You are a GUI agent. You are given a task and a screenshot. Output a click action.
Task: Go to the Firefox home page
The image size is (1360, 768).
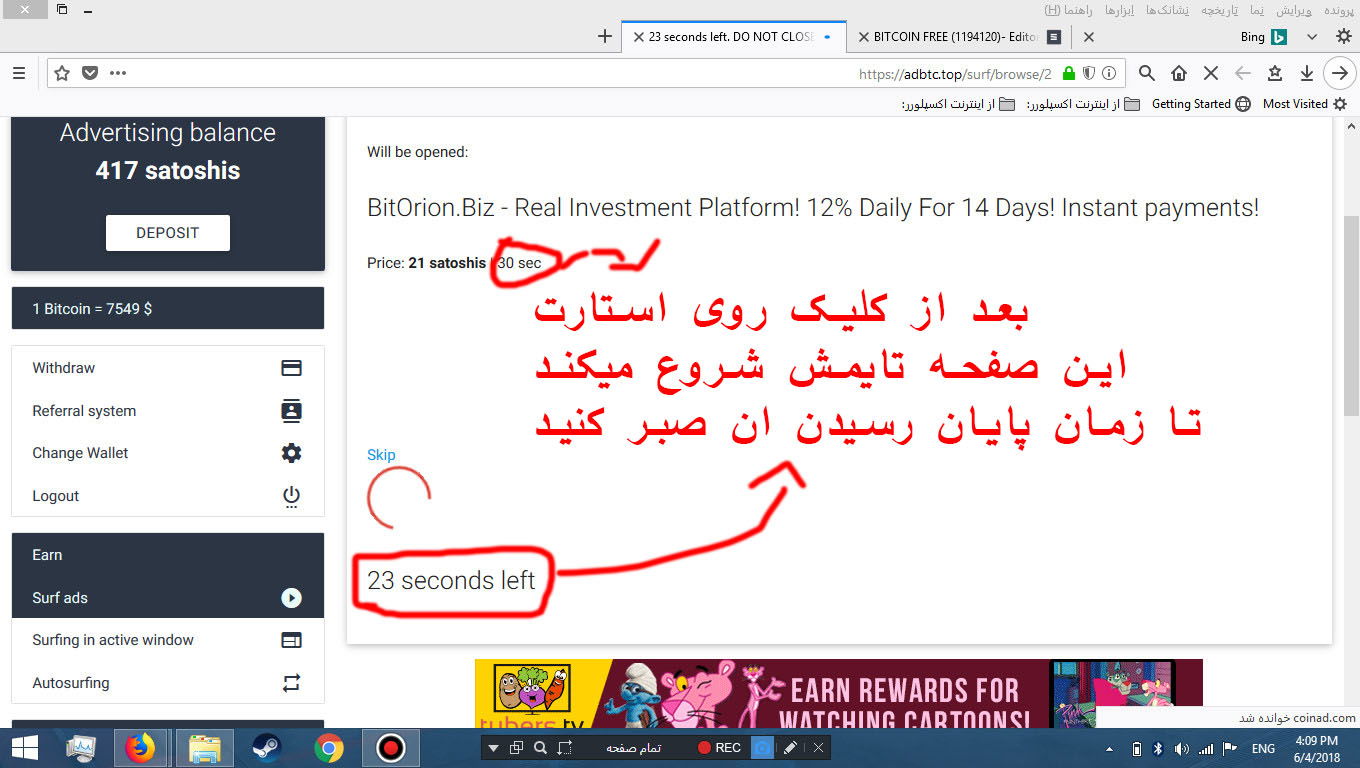[x=1179, y=73]
